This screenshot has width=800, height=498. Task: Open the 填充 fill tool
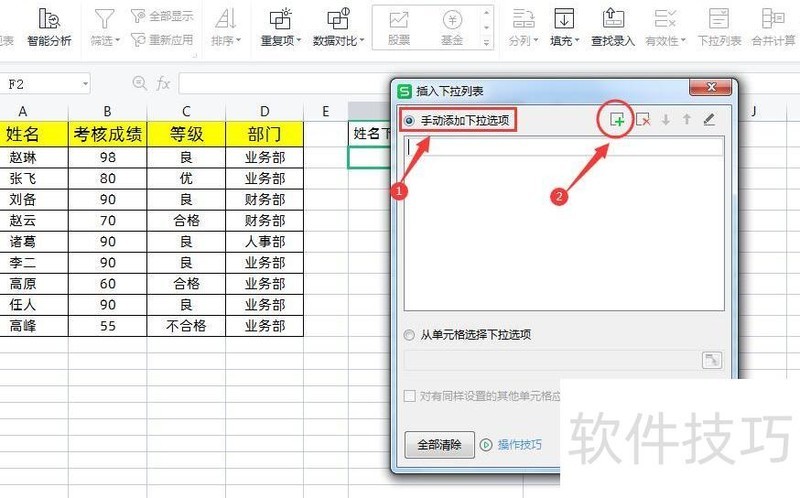point(564,28)
